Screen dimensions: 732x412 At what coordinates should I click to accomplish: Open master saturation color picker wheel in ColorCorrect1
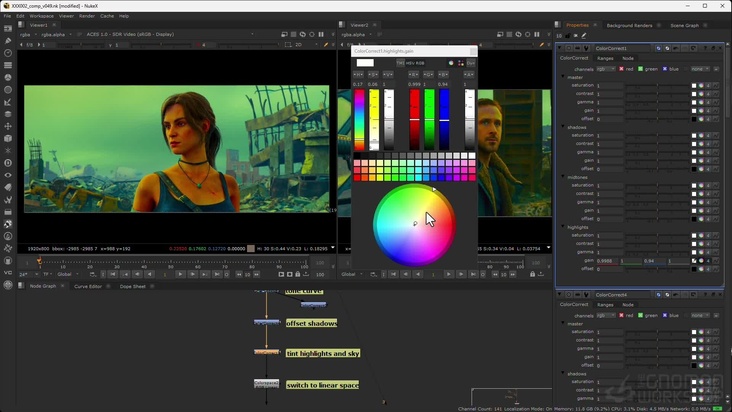701,85
